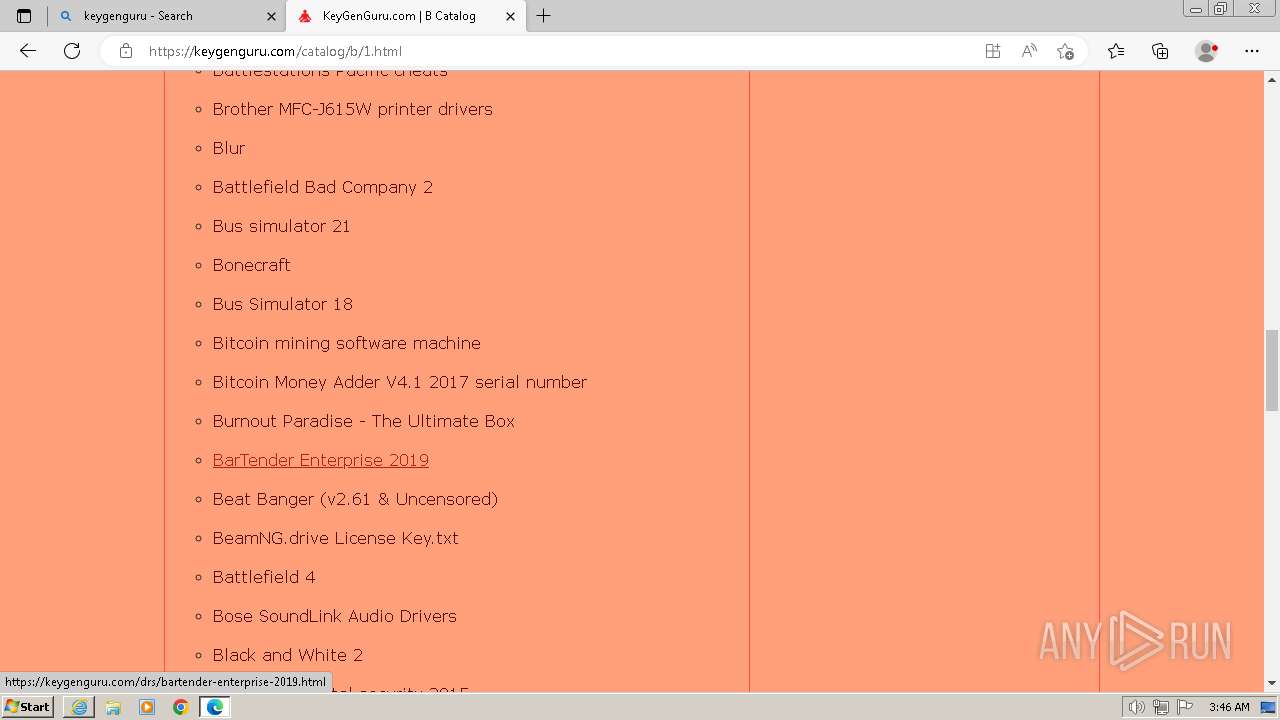Open Bus simulator 21 entry
Viewport: 1280px width, 720px height.
[281, 226]
